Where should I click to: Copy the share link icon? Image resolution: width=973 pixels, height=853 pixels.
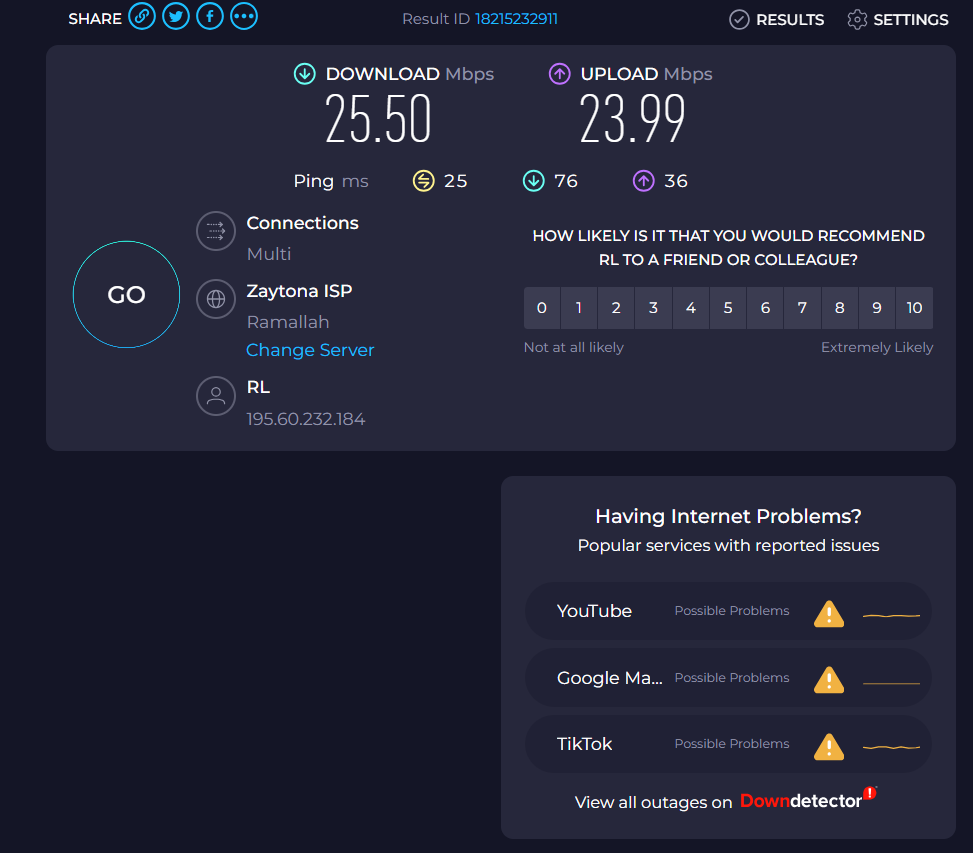pyautogui.click(x=142, y=16)
